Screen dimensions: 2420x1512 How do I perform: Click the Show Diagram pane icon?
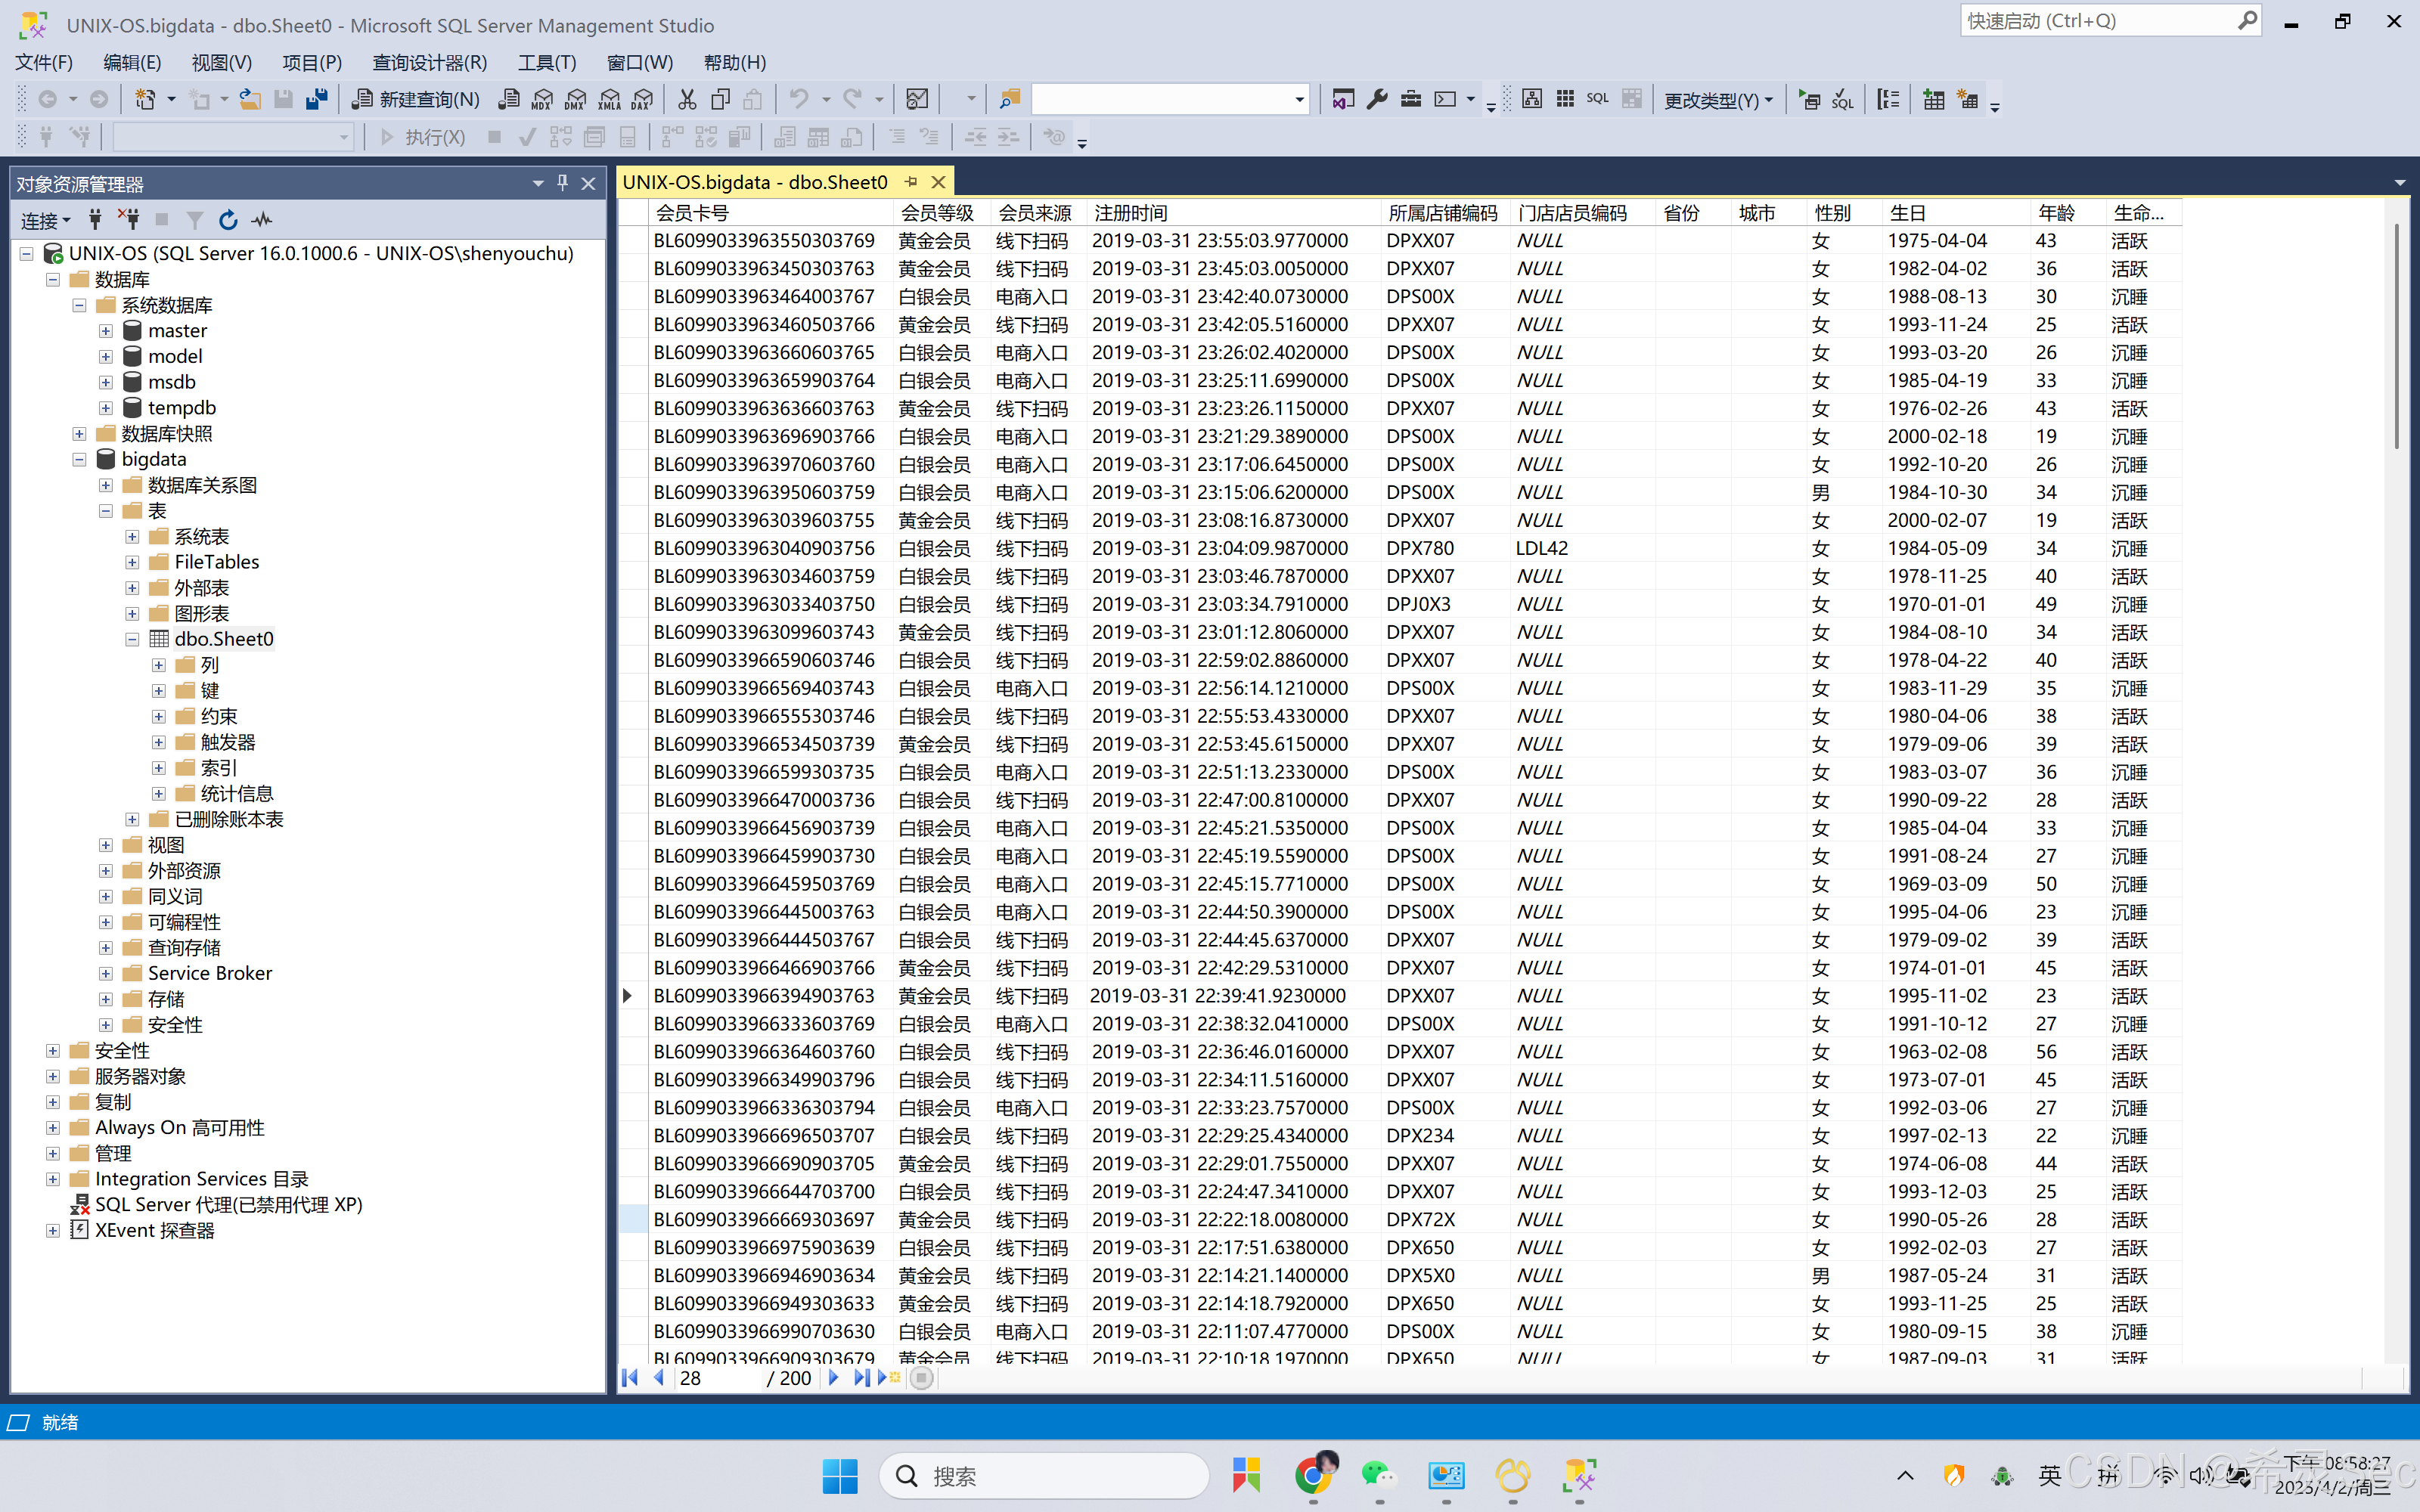coord(1531,99)
